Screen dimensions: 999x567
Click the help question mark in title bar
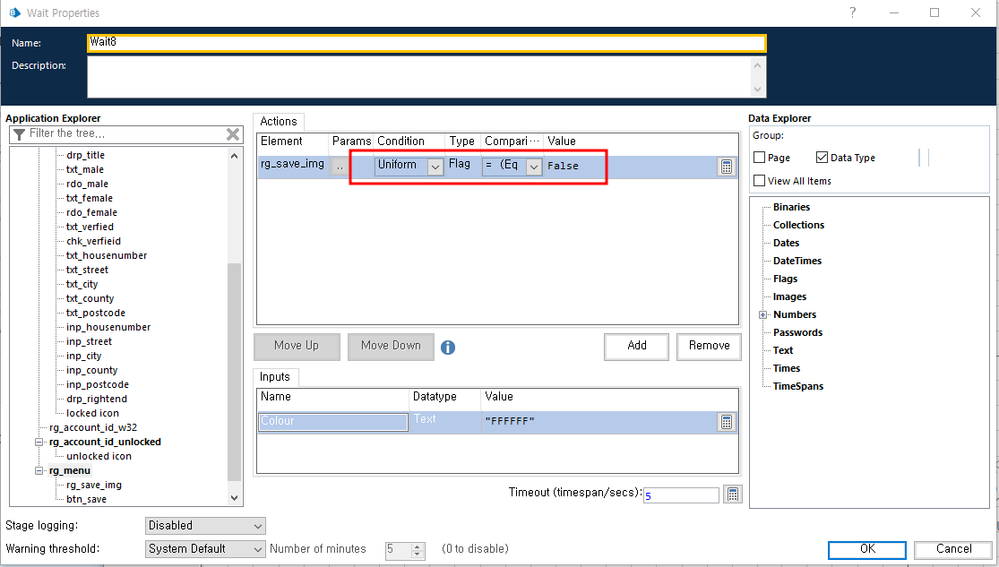(852, 13)
